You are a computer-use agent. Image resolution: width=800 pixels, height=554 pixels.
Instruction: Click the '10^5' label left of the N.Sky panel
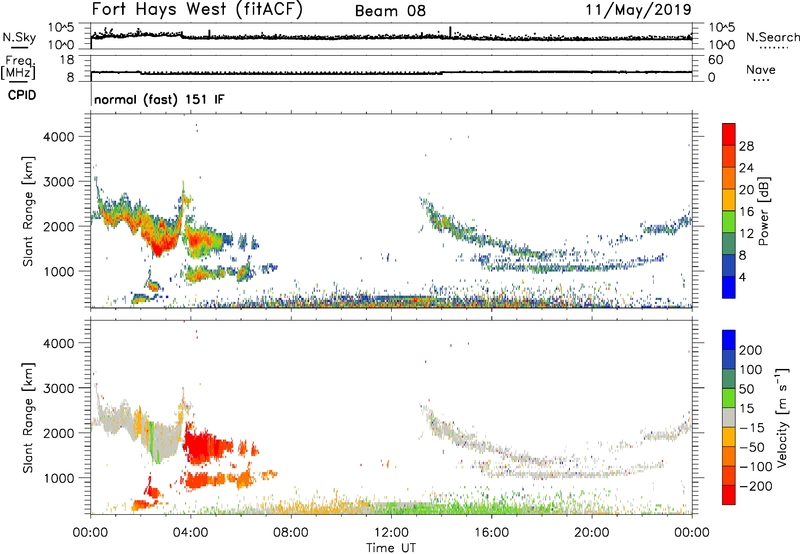tap(61, 27)
